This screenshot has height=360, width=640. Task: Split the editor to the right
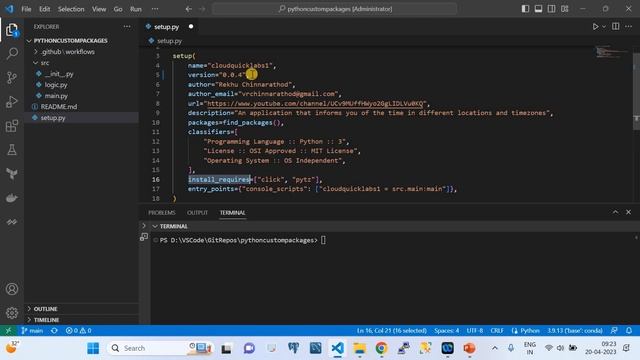[616, 27]
